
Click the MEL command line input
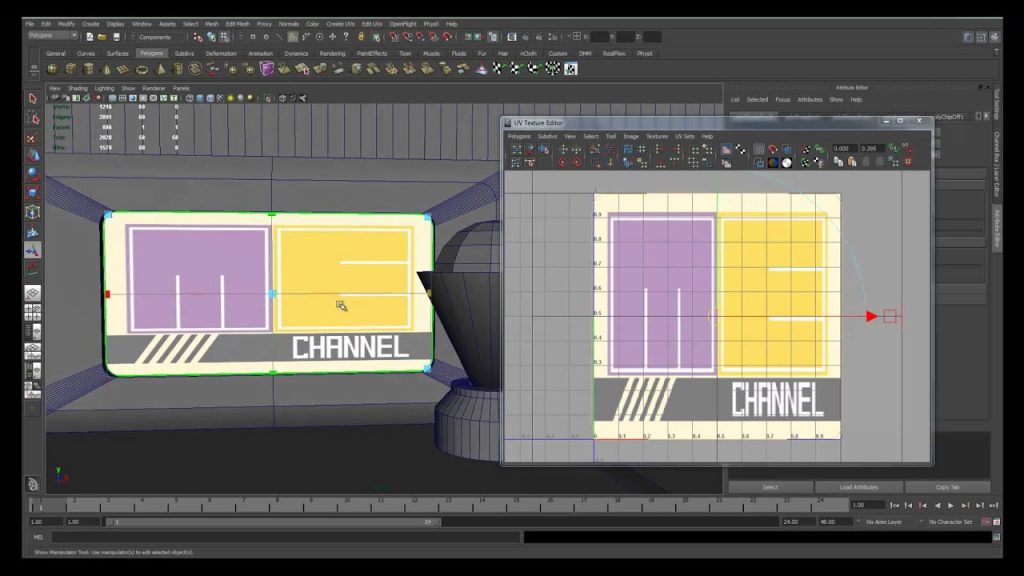(286, 537)
